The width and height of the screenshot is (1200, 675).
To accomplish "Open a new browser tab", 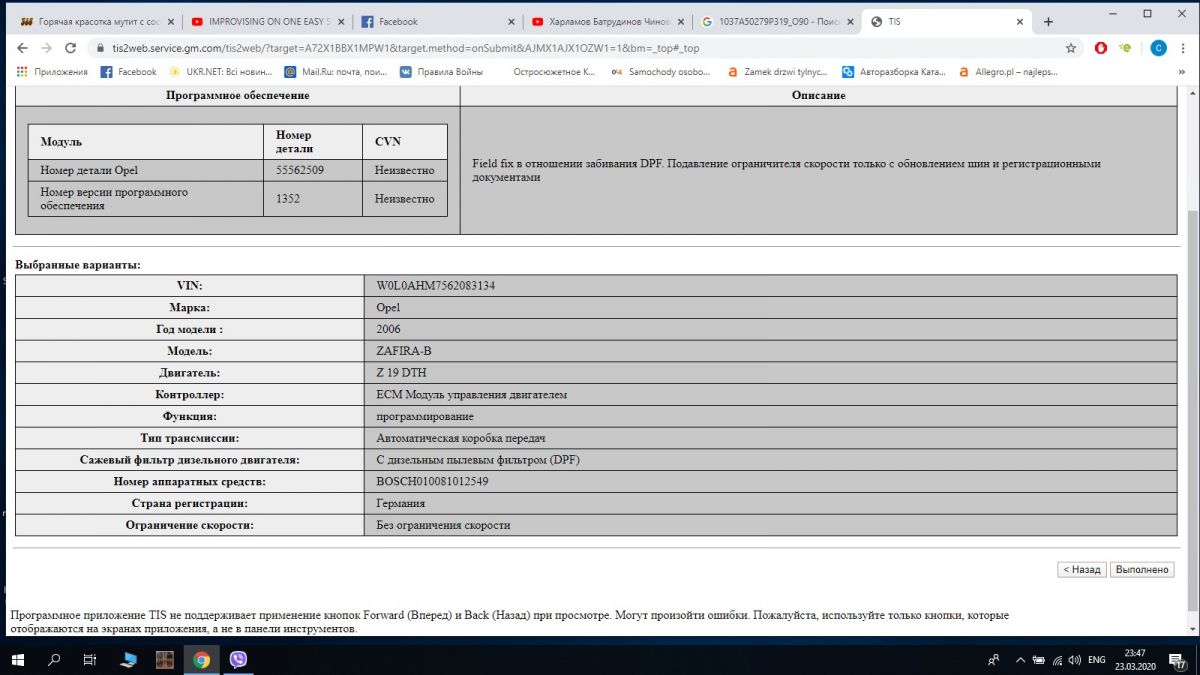I will pyautogui.click(x=1048, y=21).
